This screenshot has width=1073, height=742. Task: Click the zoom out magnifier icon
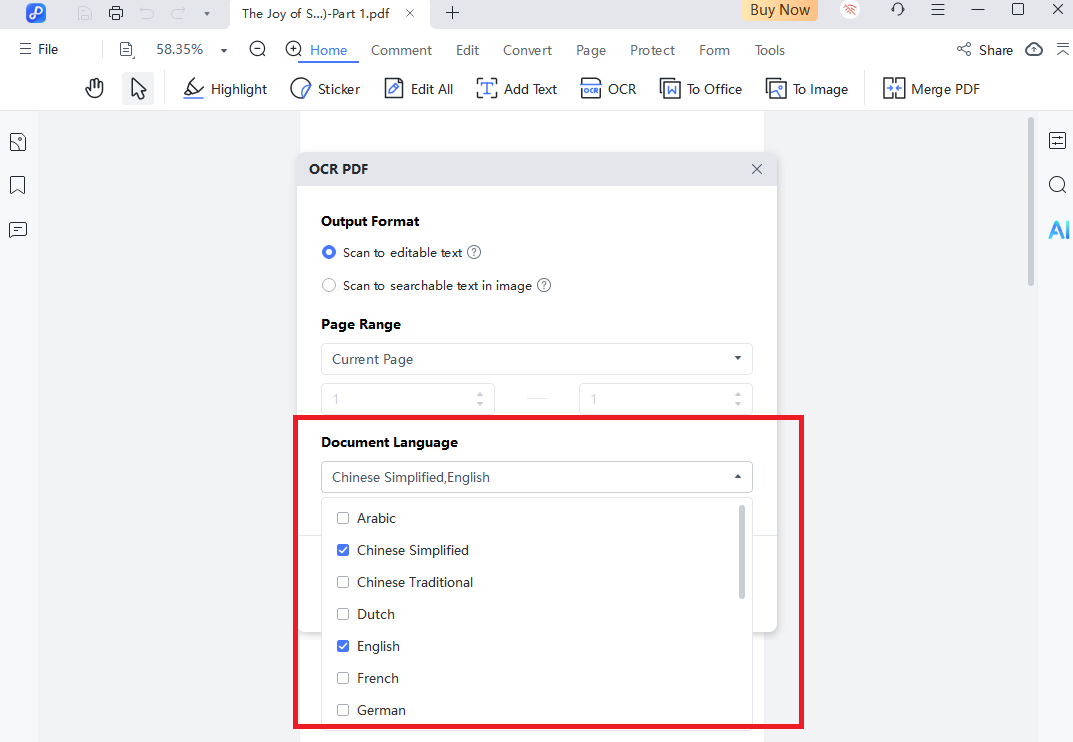258,49
